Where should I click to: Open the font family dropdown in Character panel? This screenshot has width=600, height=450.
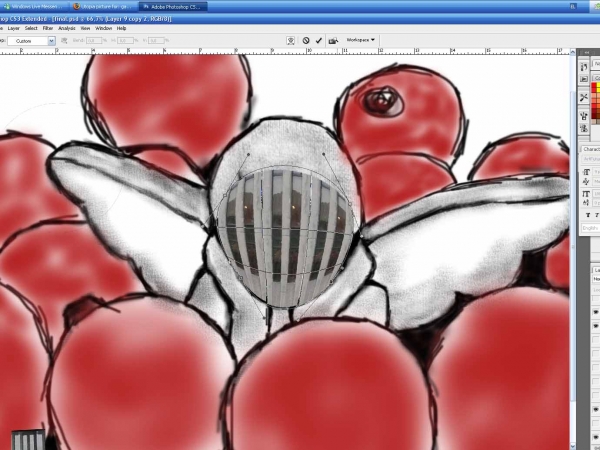591,158
